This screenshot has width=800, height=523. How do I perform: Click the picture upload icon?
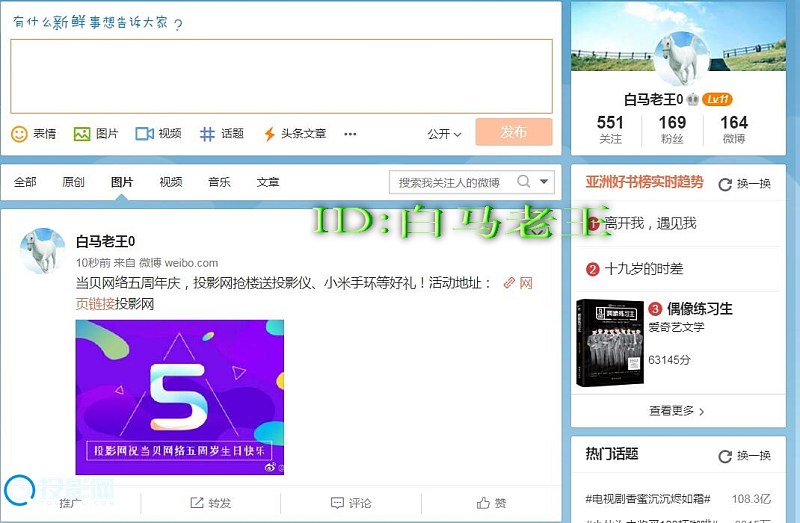[82, 134]
